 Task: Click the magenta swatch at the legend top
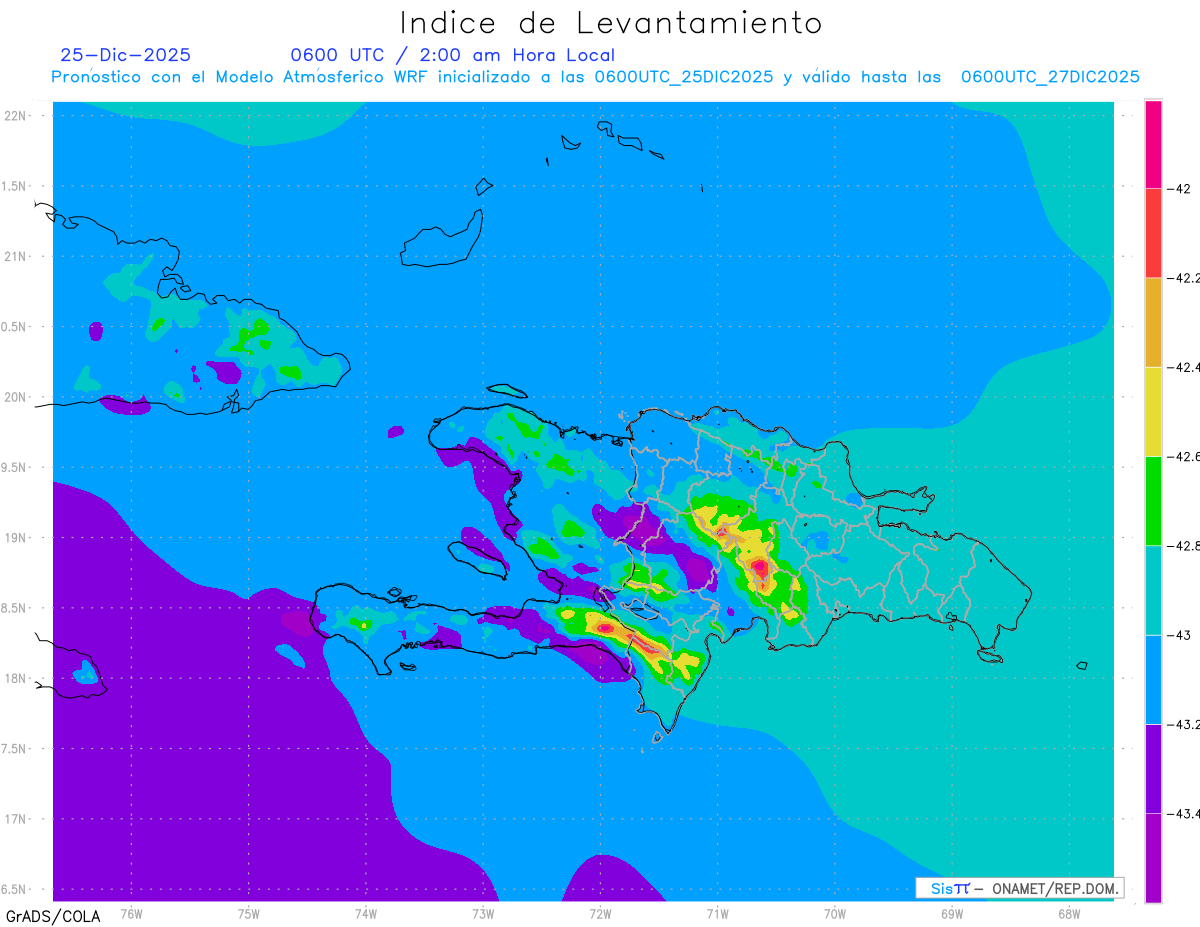coord(1153,144)
